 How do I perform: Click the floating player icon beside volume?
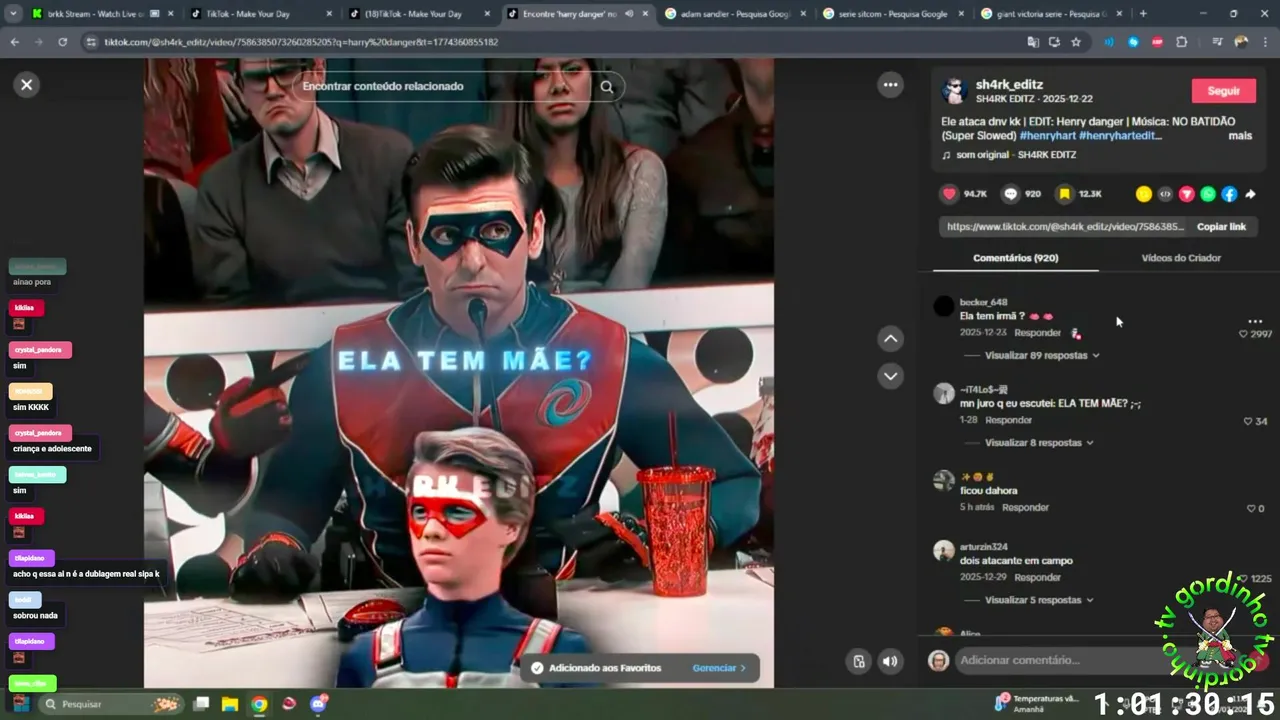859,661
